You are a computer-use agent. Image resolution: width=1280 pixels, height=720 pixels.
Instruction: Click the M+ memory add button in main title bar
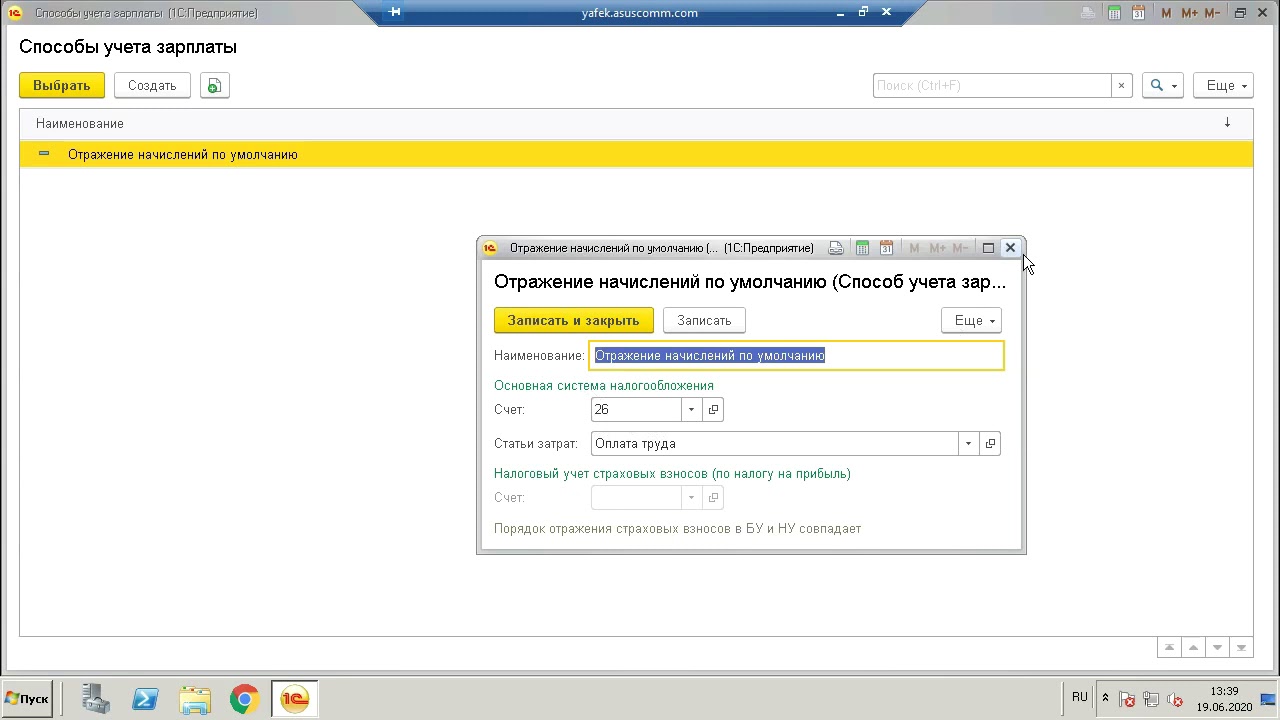1189,13
